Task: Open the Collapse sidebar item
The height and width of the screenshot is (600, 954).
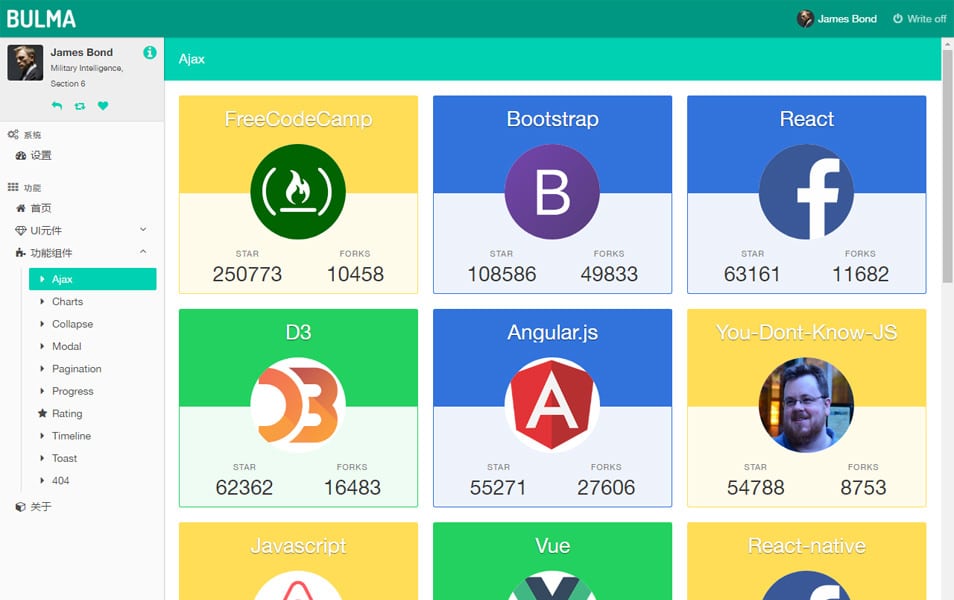Action: (x=92, y=324)
